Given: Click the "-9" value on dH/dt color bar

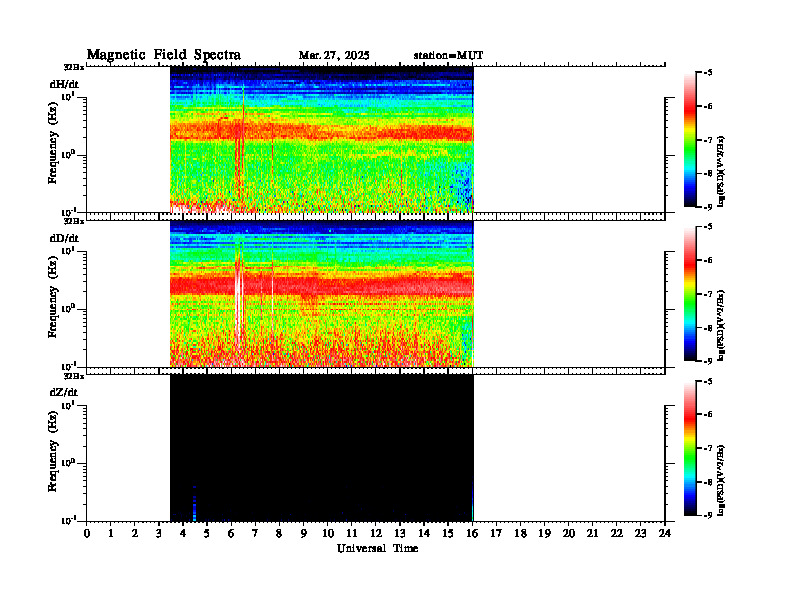Looking at the screenshot, I should click(x=708, y=207).
